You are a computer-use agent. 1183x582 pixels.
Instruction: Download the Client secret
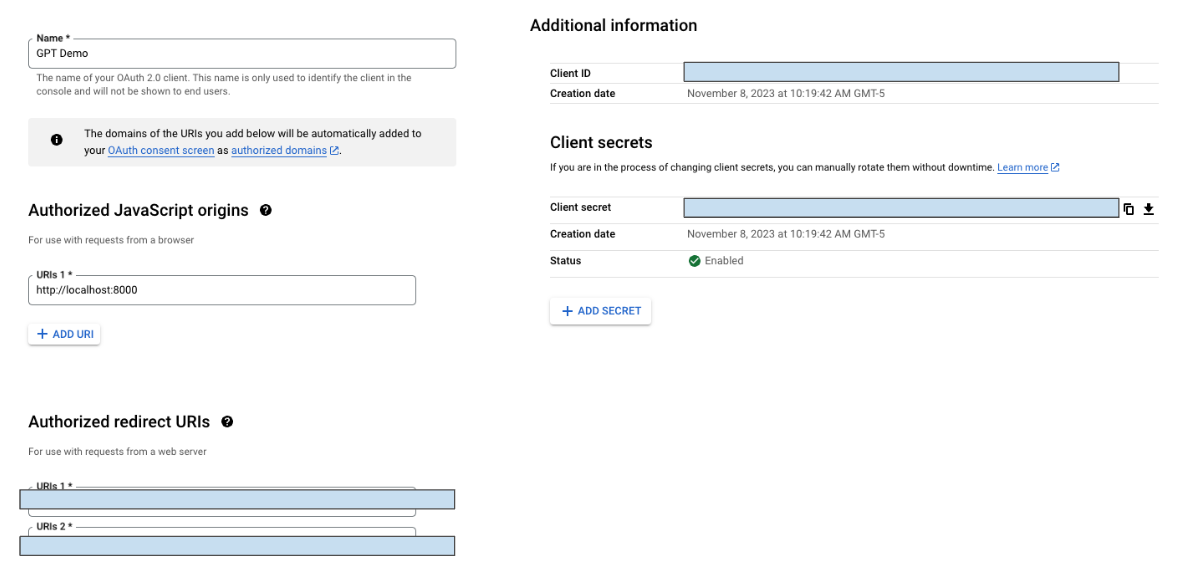pyautogui.click(x=1148, y=207)
